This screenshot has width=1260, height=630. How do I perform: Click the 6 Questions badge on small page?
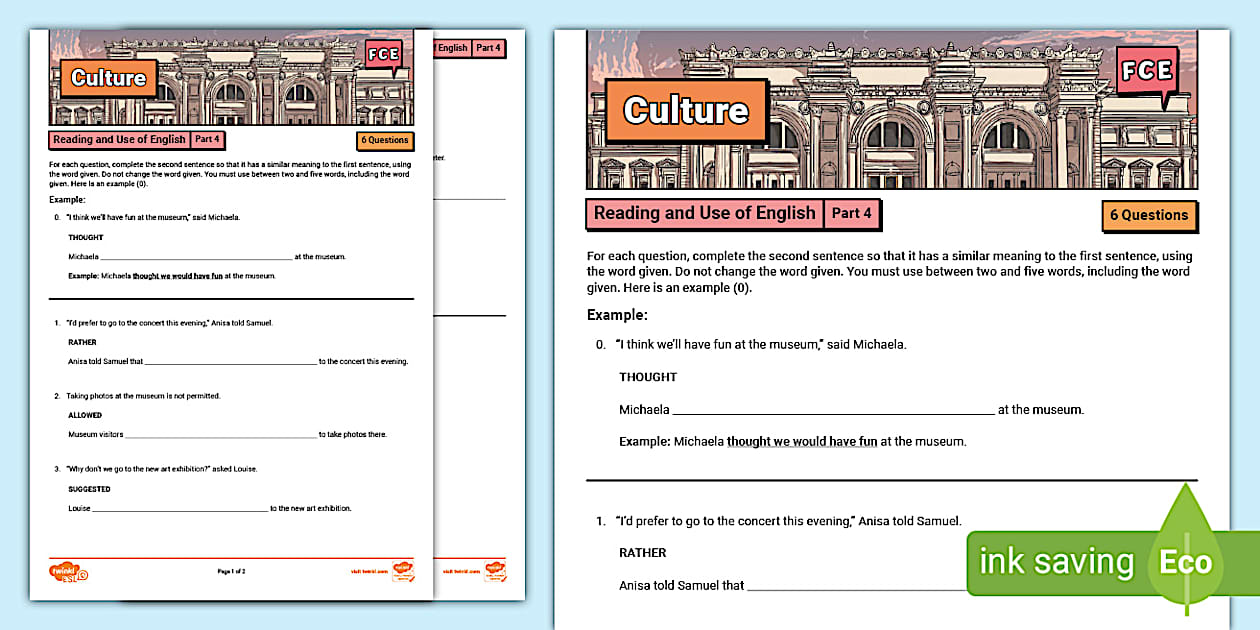coord(385,141)
